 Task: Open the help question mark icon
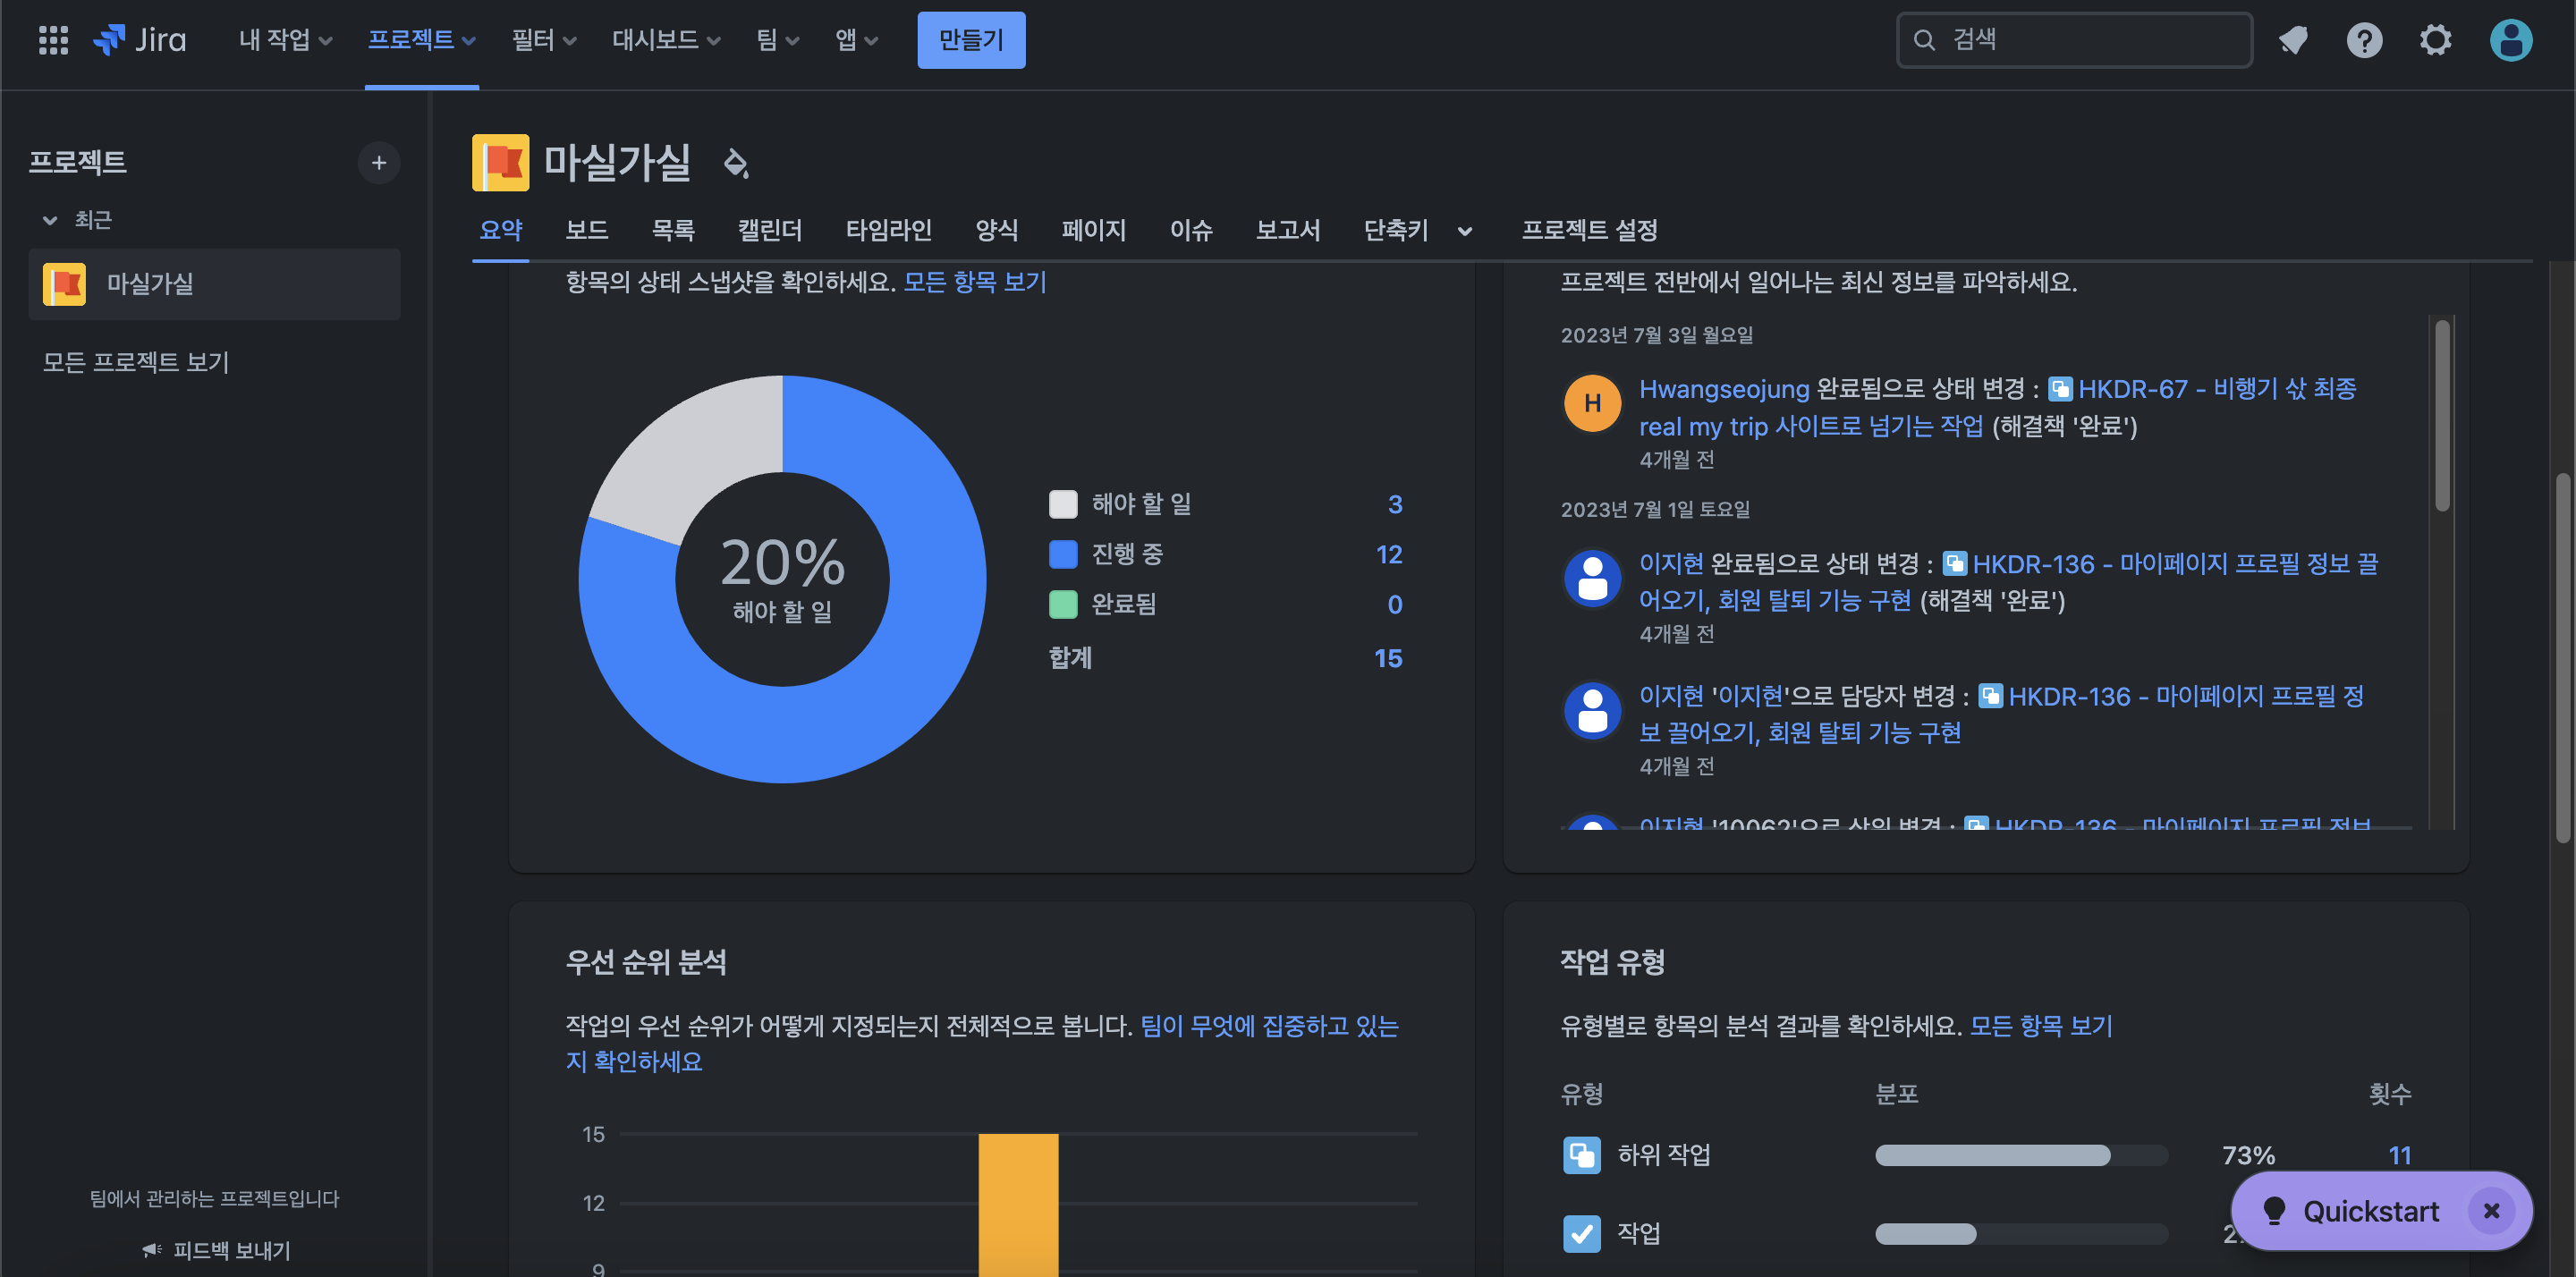click(x=2364, y=40)
